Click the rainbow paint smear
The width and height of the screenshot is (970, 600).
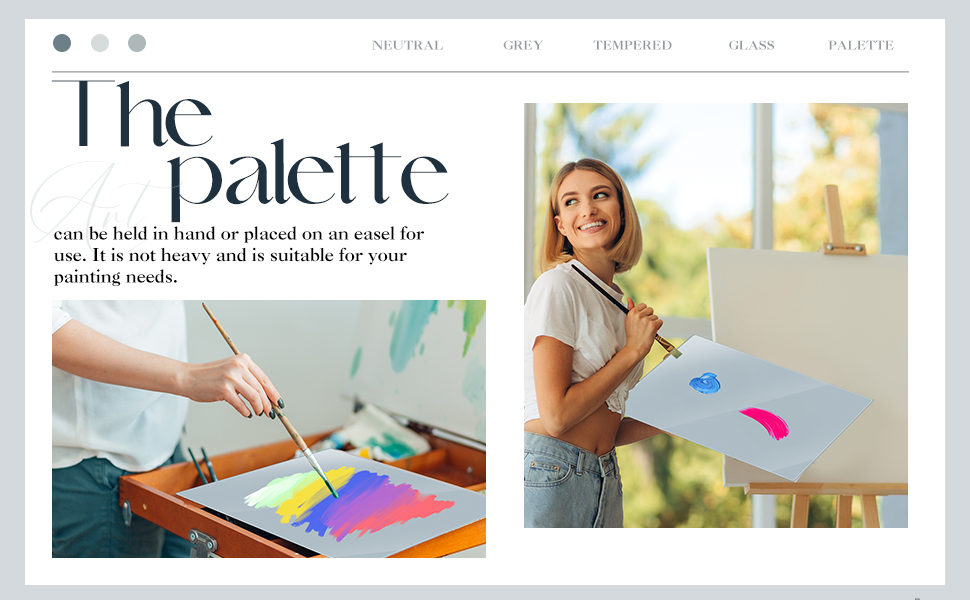[x=350, y=501]
